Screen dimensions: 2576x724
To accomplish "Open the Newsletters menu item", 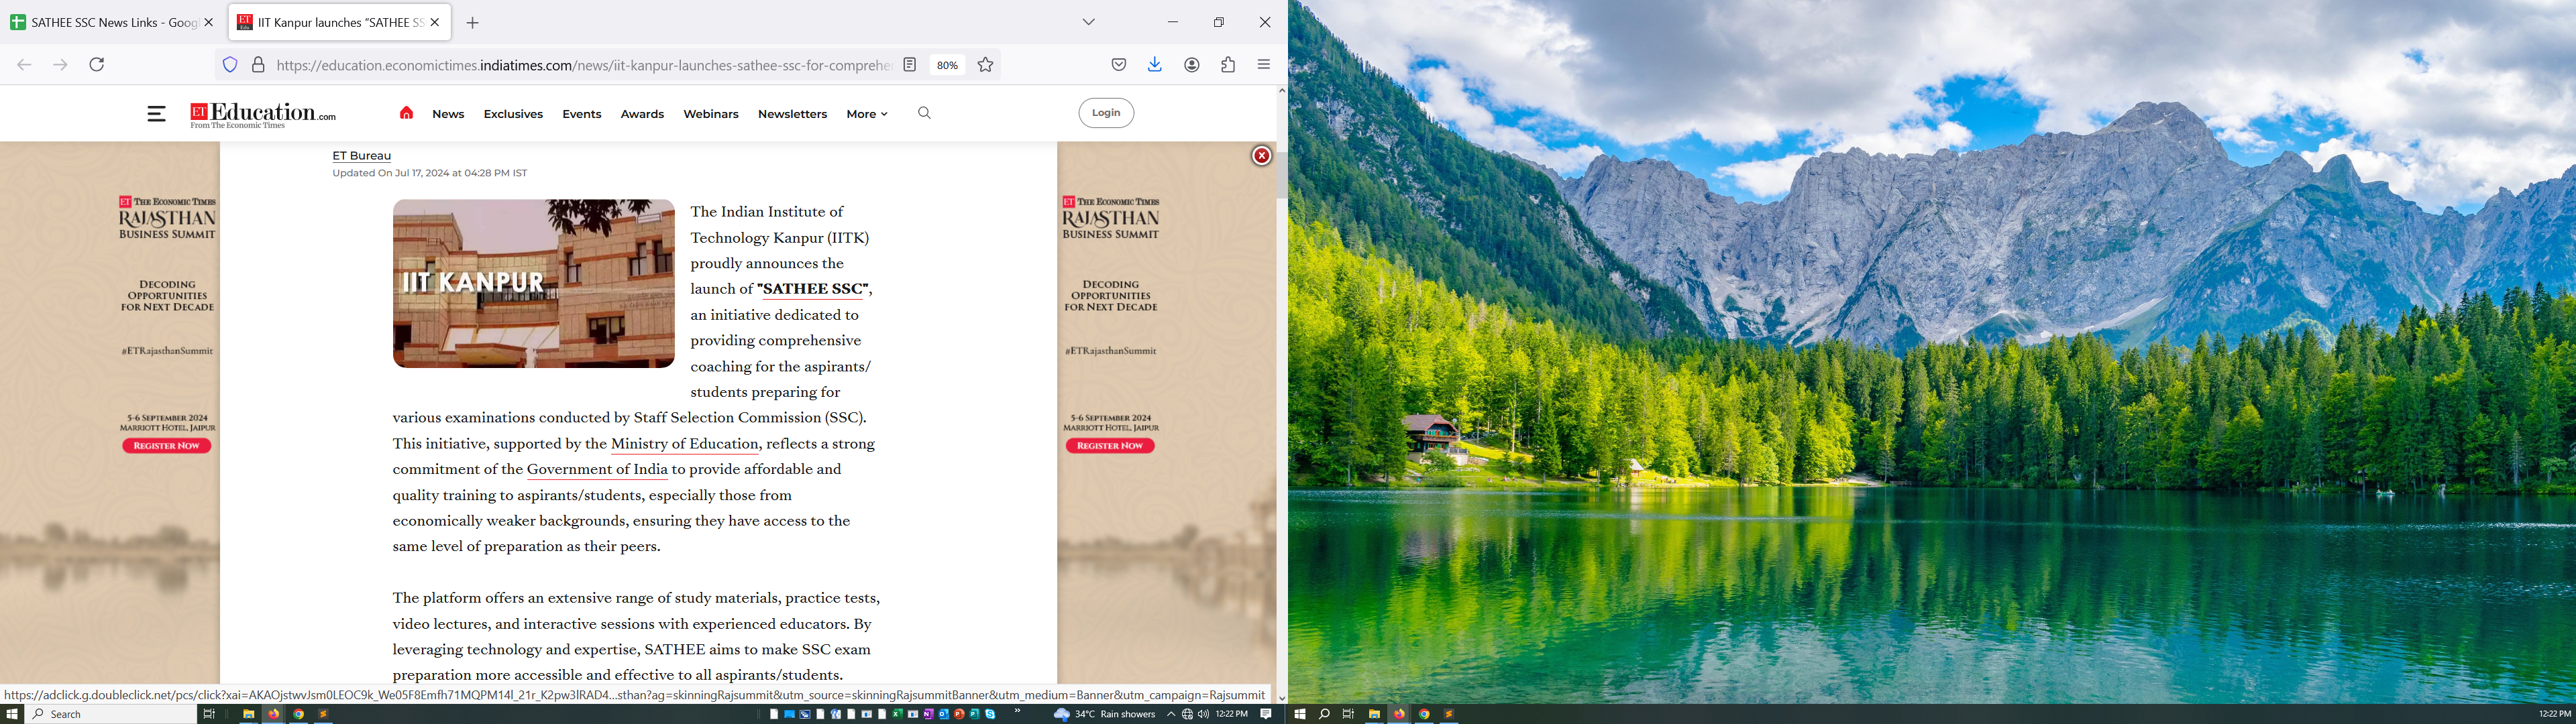I will [x=792, y=114].
